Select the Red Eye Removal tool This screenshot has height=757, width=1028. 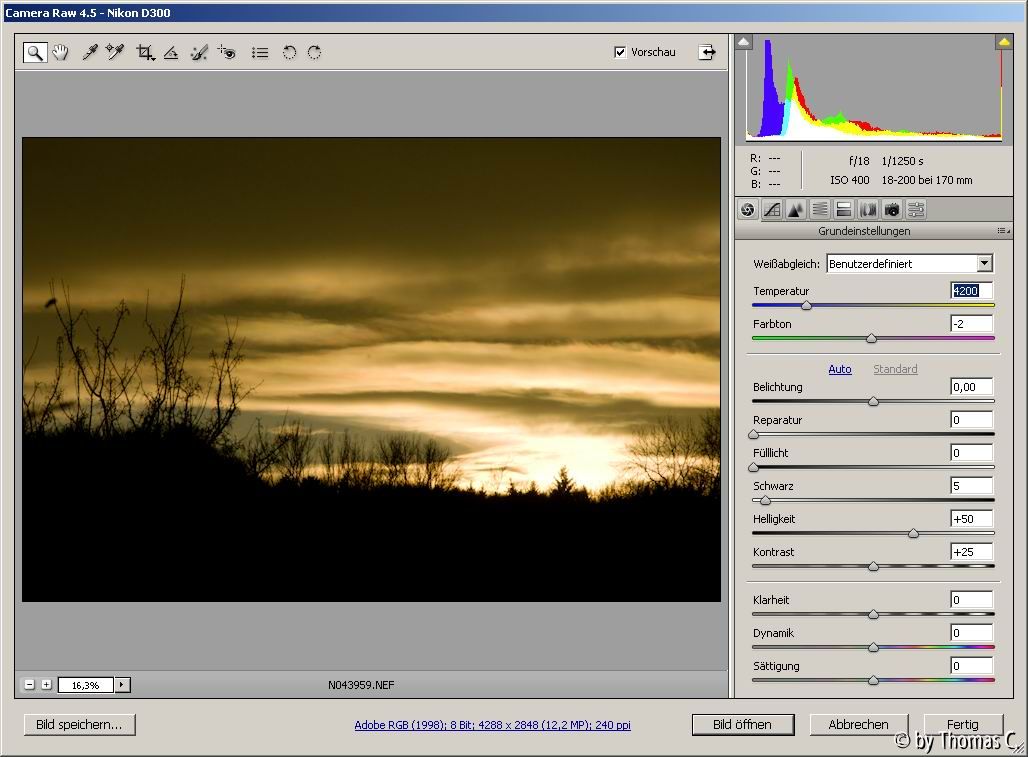[x=226, y=53]
